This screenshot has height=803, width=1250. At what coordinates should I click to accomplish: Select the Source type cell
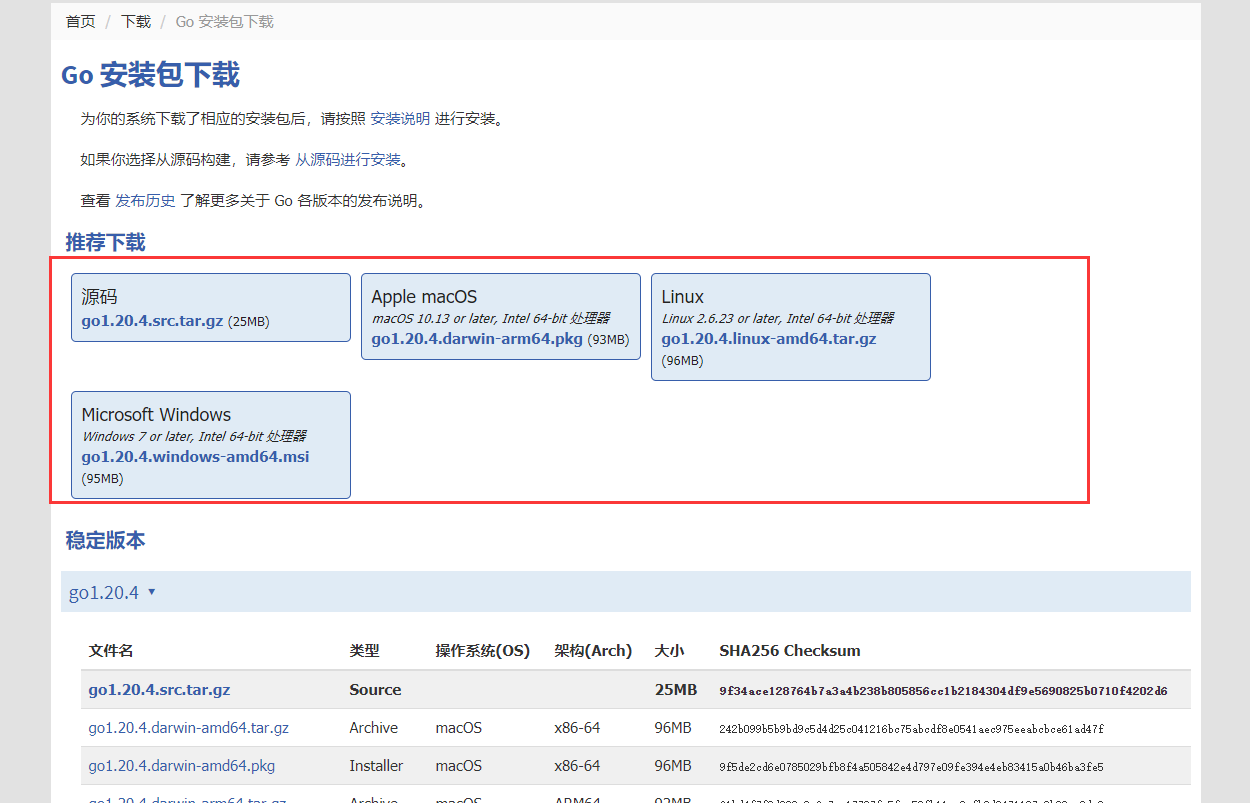pyautogui.click(x=375, y=690)
